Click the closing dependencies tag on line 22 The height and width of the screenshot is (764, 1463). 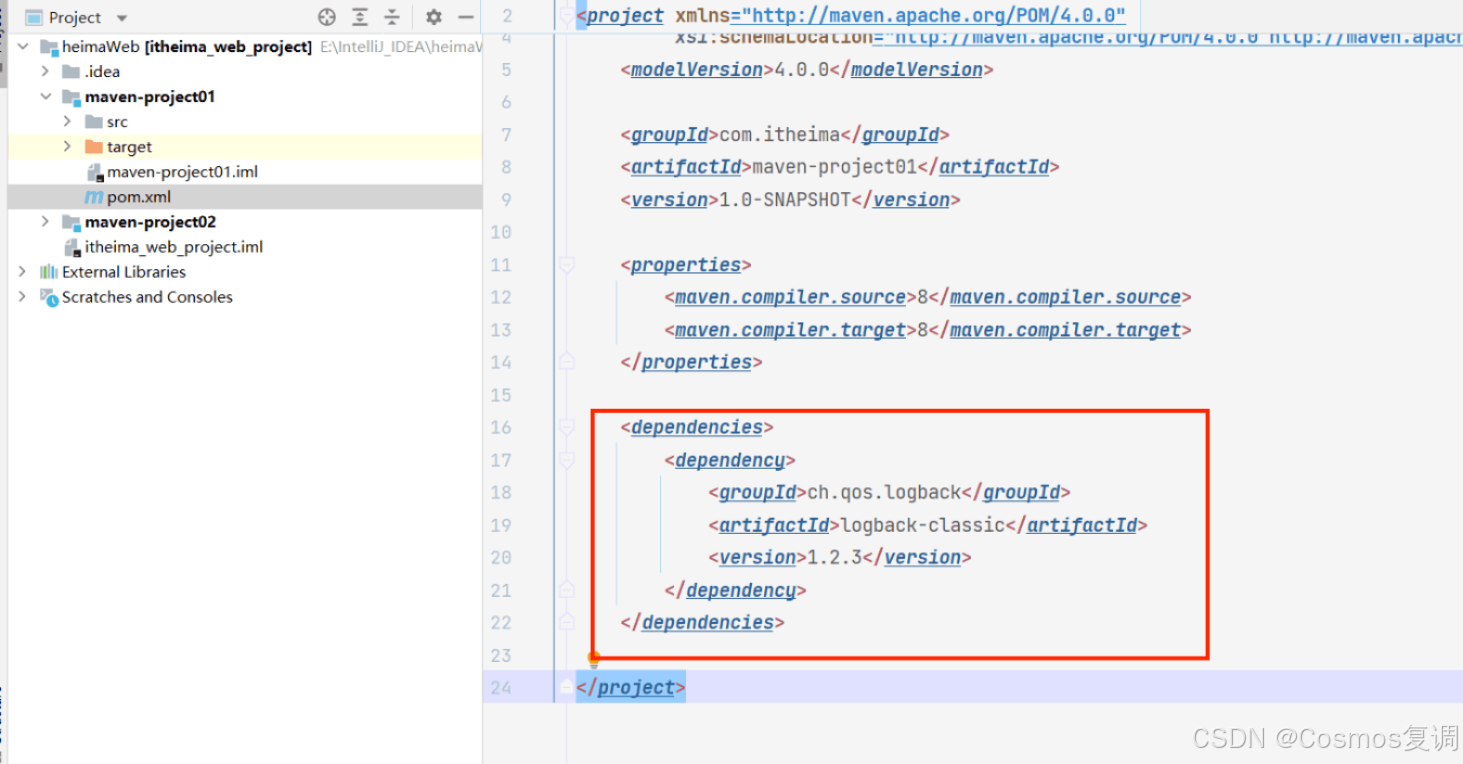coord(702,622)
